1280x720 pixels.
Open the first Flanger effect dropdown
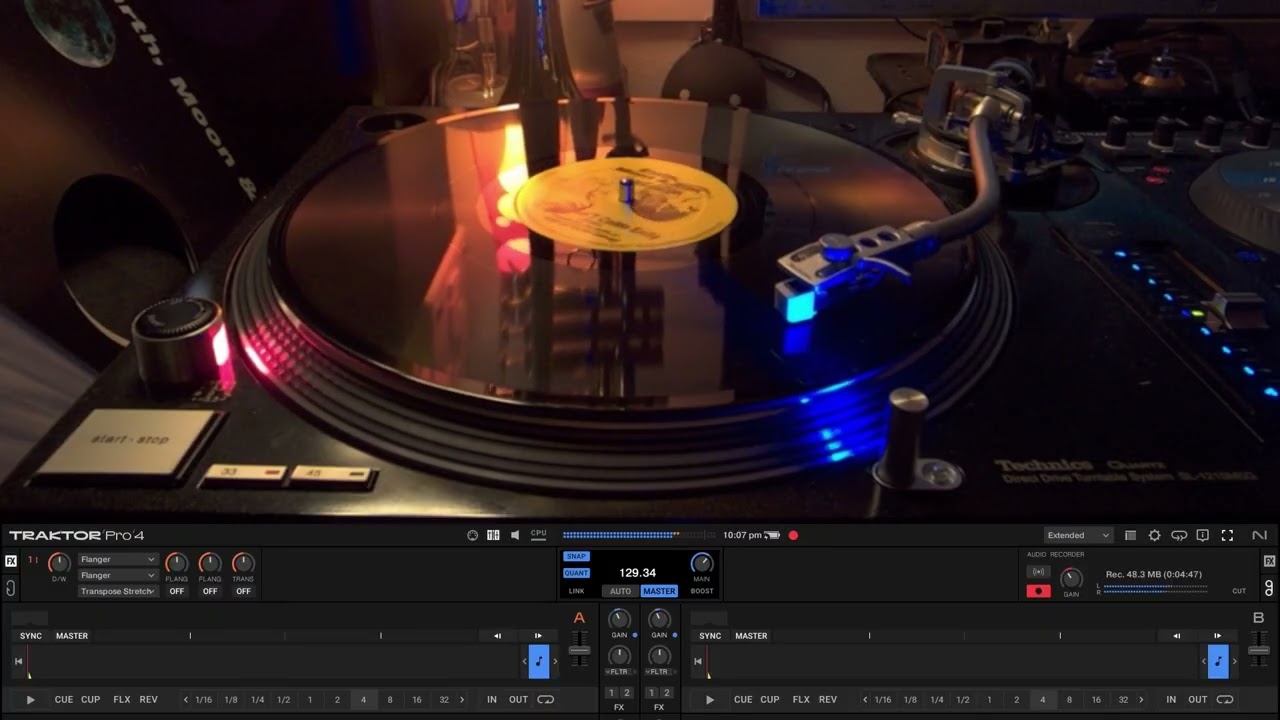click(118, 559)
